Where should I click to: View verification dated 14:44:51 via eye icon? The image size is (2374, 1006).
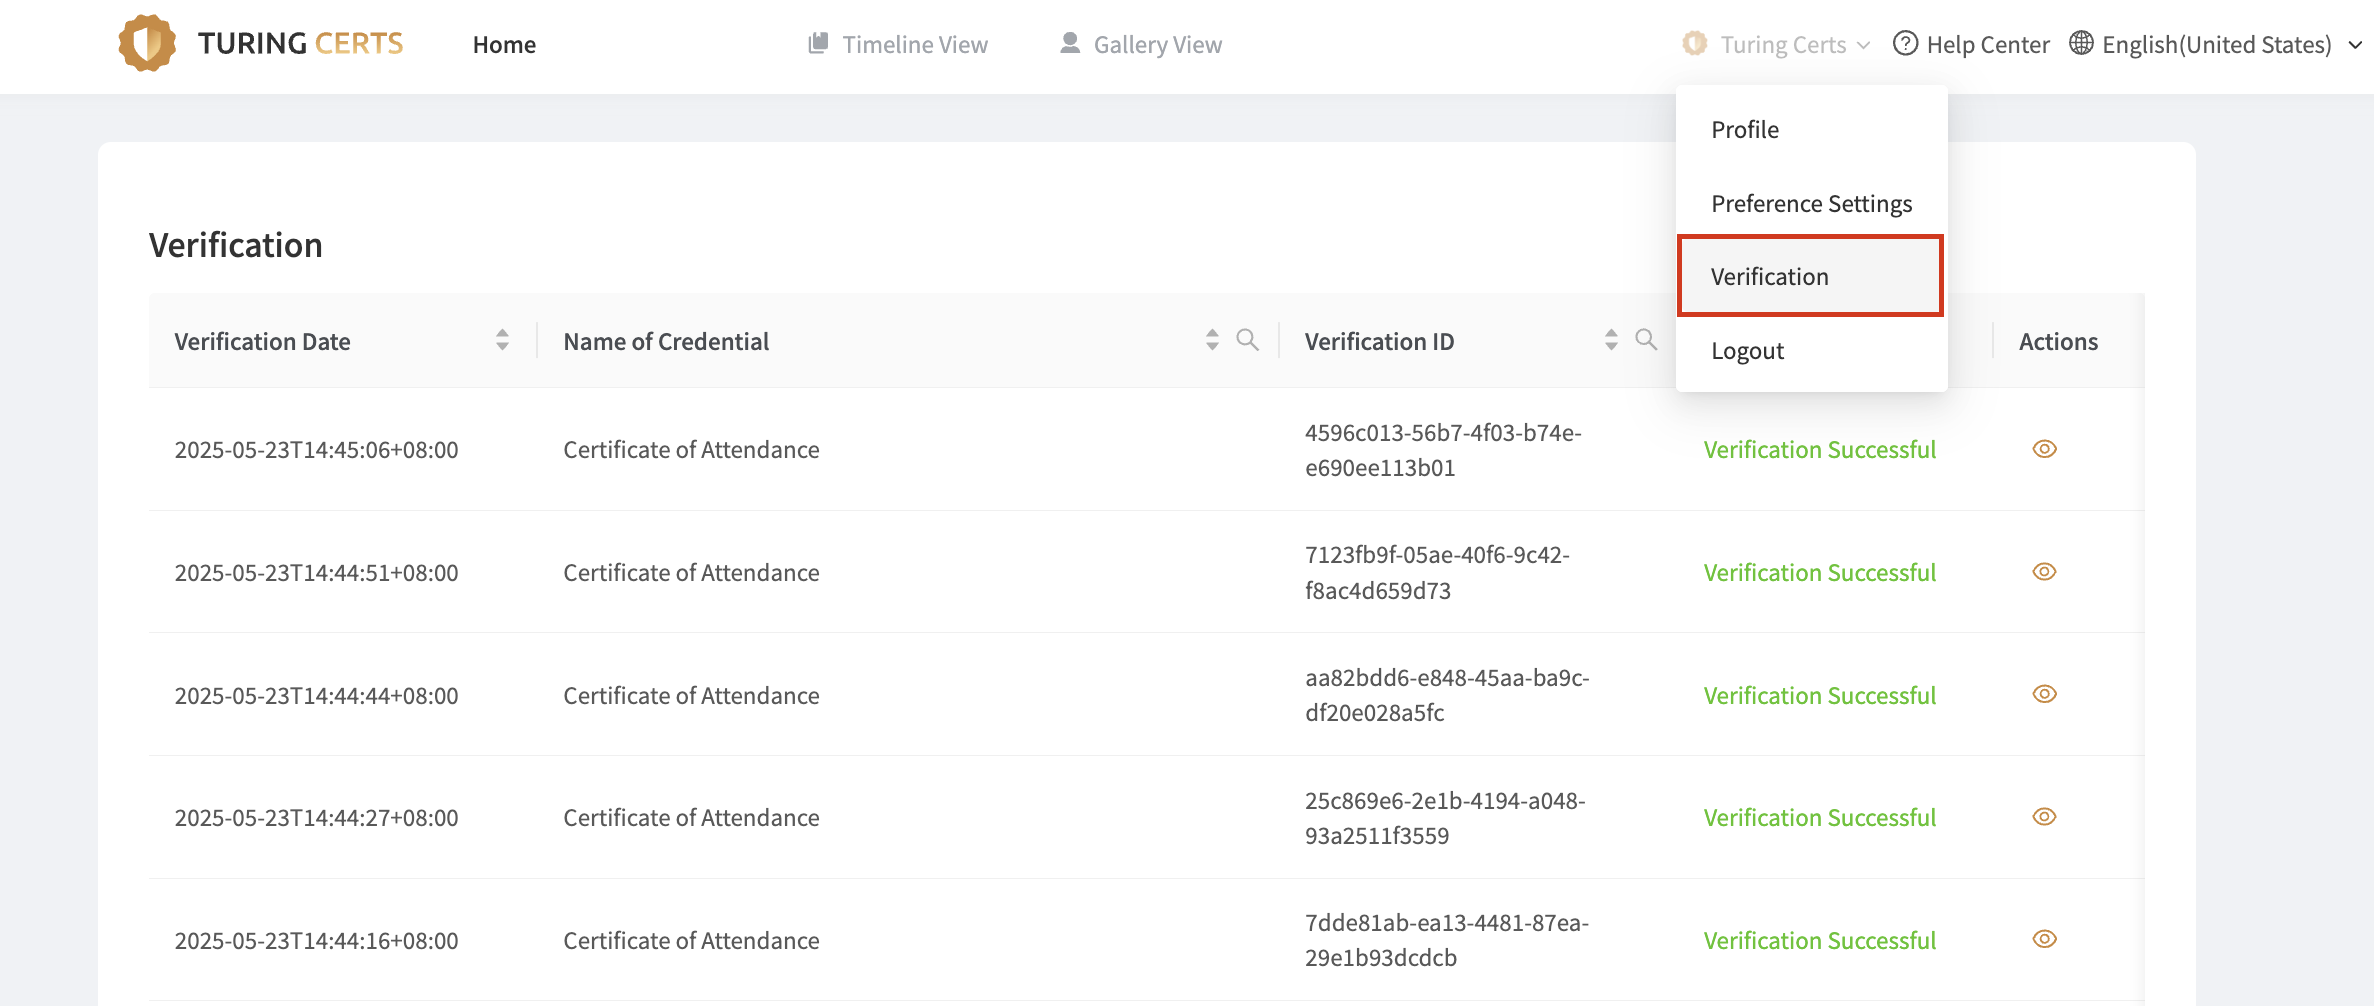click(x=2044, y=572)
